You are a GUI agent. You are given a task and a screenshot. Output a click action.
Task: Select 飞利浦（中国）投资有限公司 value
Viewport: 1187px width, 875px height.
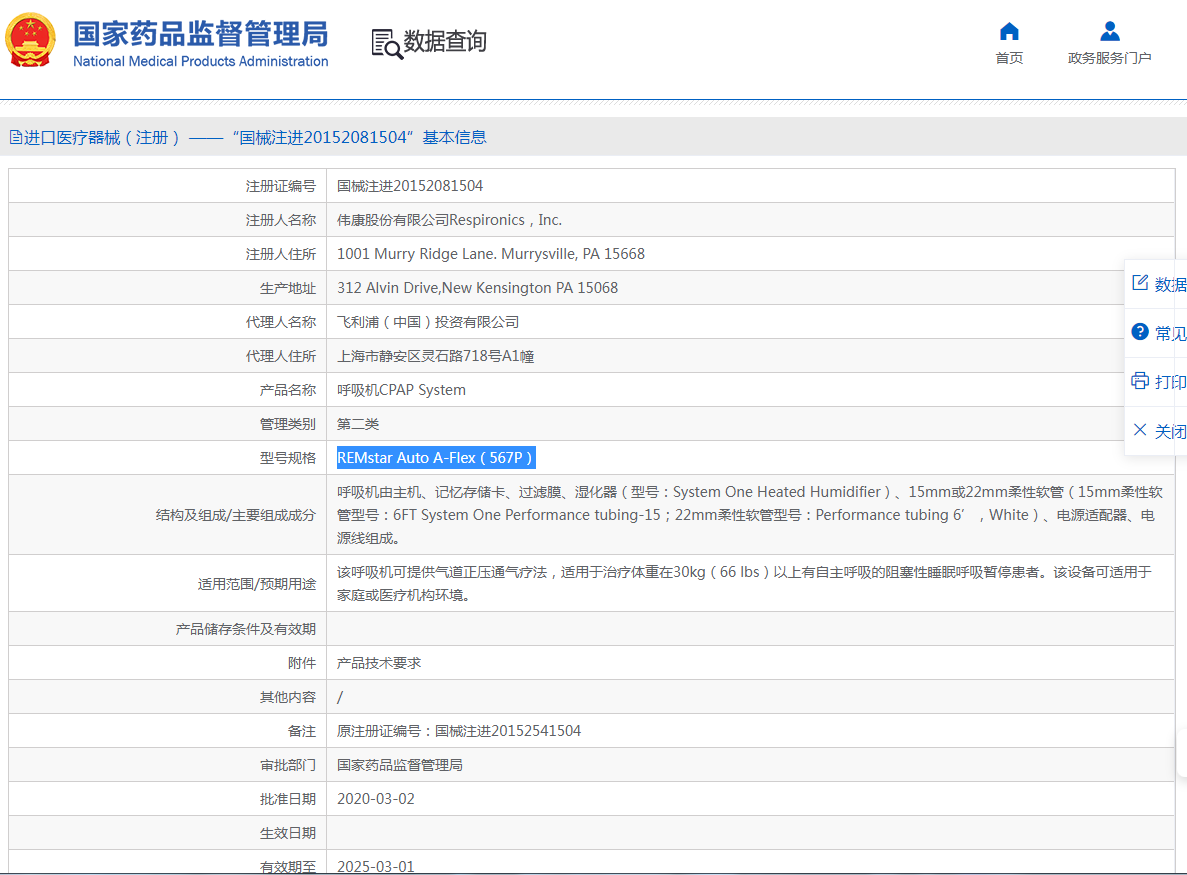[x=428, y=322]
